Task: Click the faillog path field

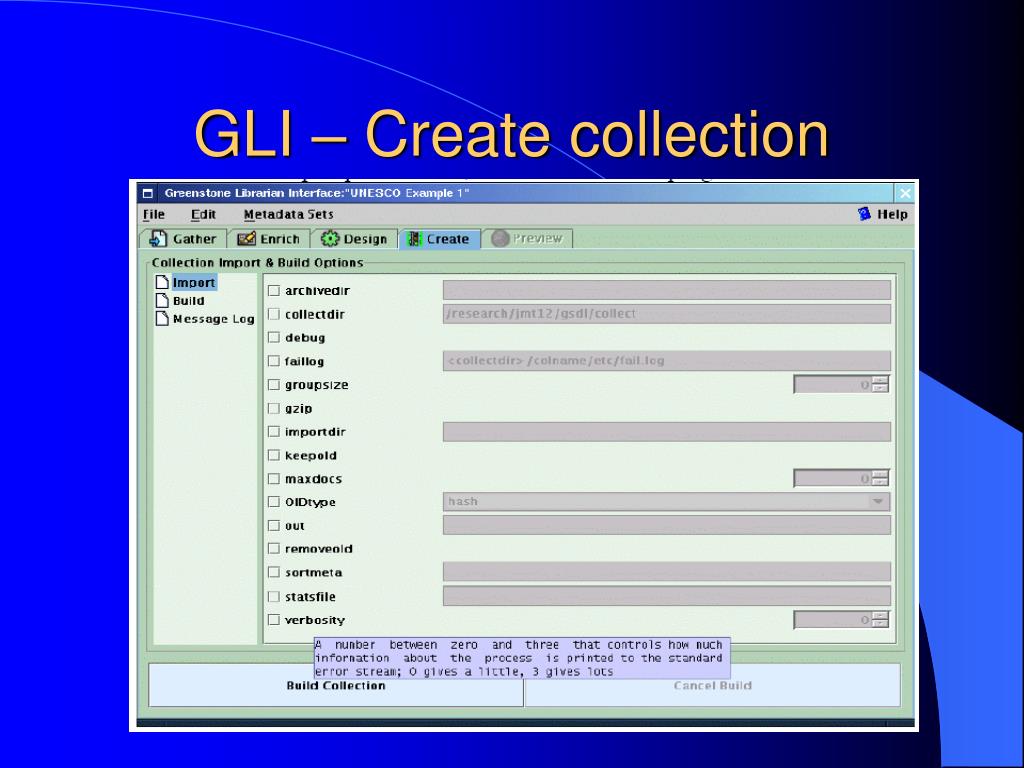Action: click(x=667, y=361)
